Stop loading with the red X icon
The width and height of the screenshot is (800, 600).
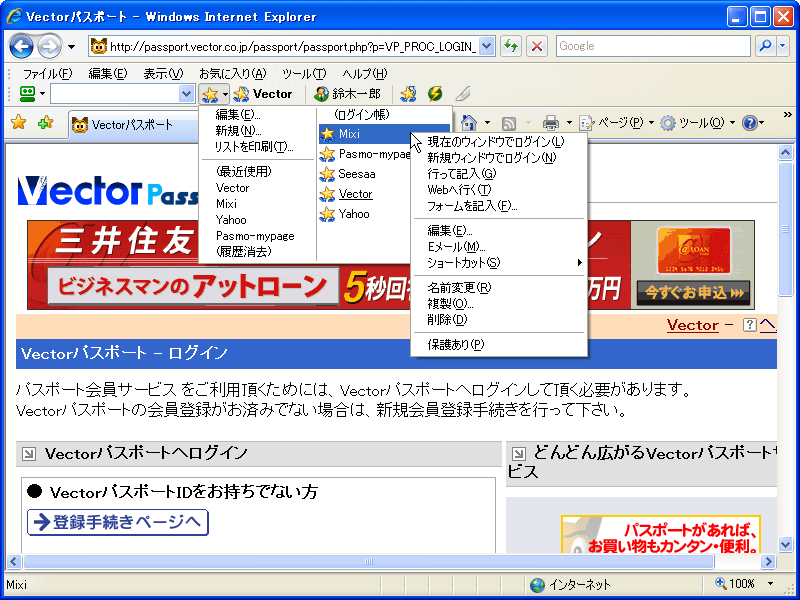tap(537, 46)
